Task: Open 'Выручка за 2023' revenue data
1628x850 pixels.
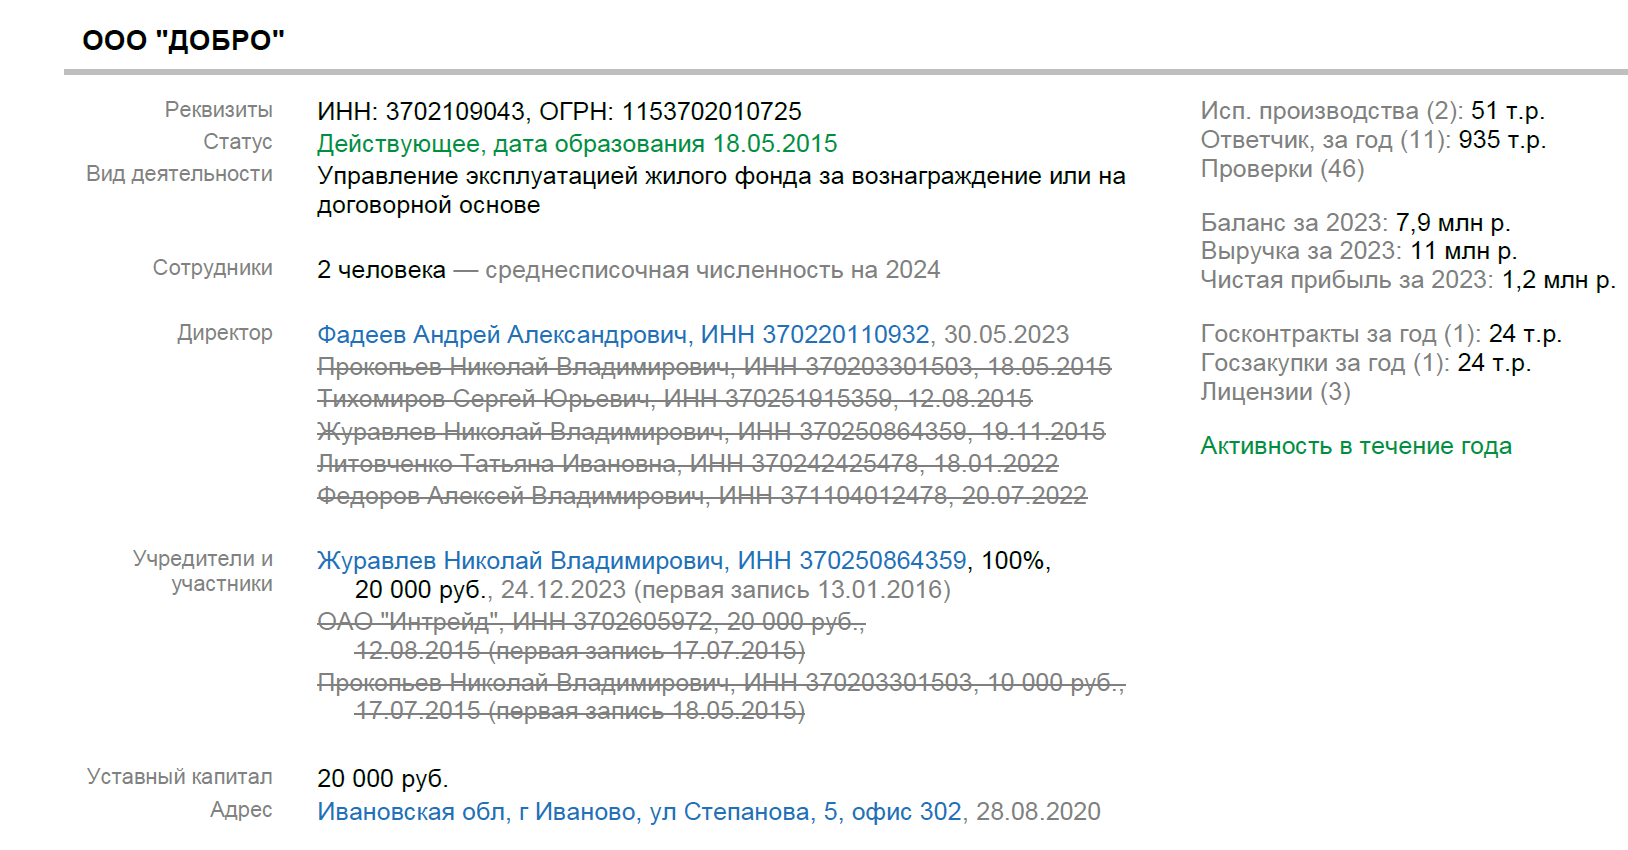Action: click(1301, 251)
